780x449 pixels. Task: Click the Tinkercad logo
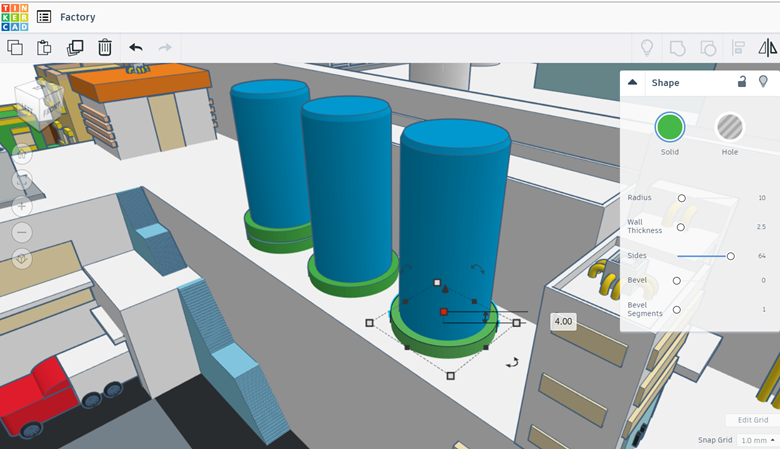[x=15, y=17]
